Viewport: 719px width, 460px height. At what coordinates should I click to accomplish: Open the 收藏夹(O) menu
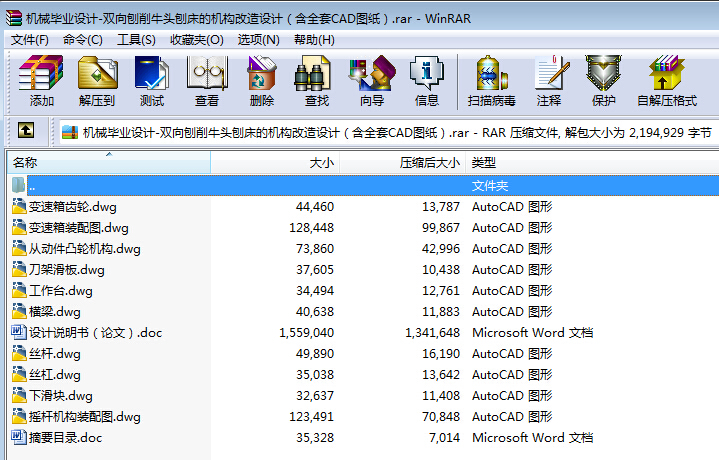pos(196,40)
